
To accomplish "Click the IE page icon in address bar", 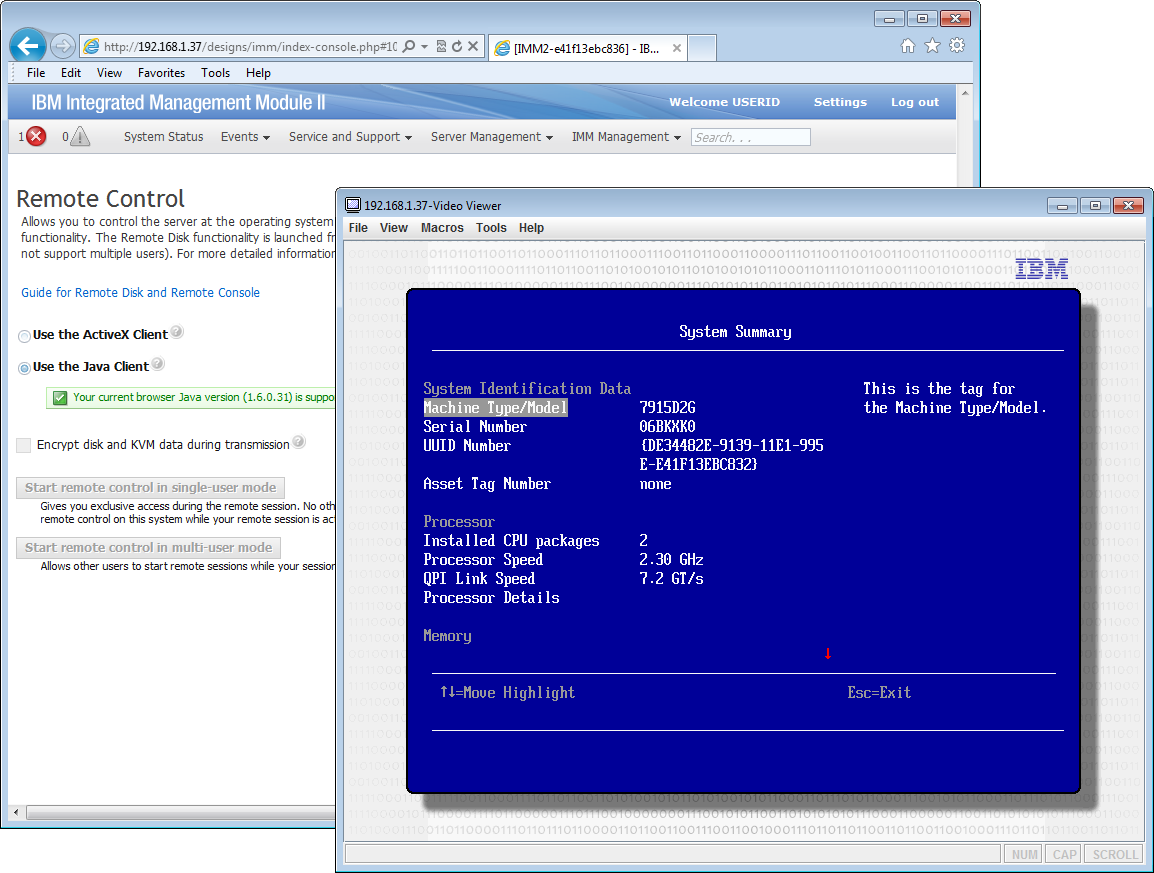I will tap(91, 46).
